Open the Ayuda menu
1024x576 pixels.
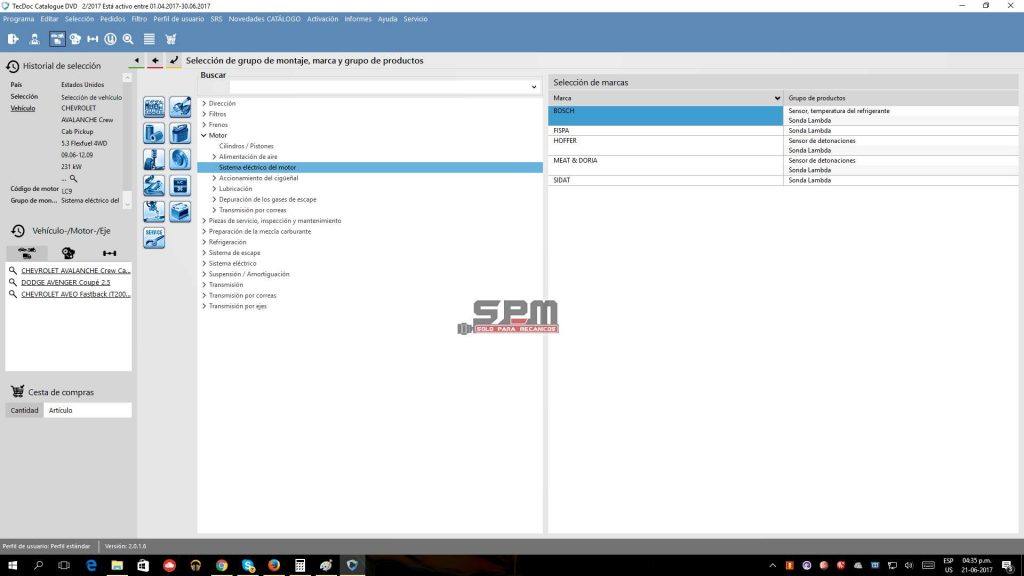click(x=387, y=19)
